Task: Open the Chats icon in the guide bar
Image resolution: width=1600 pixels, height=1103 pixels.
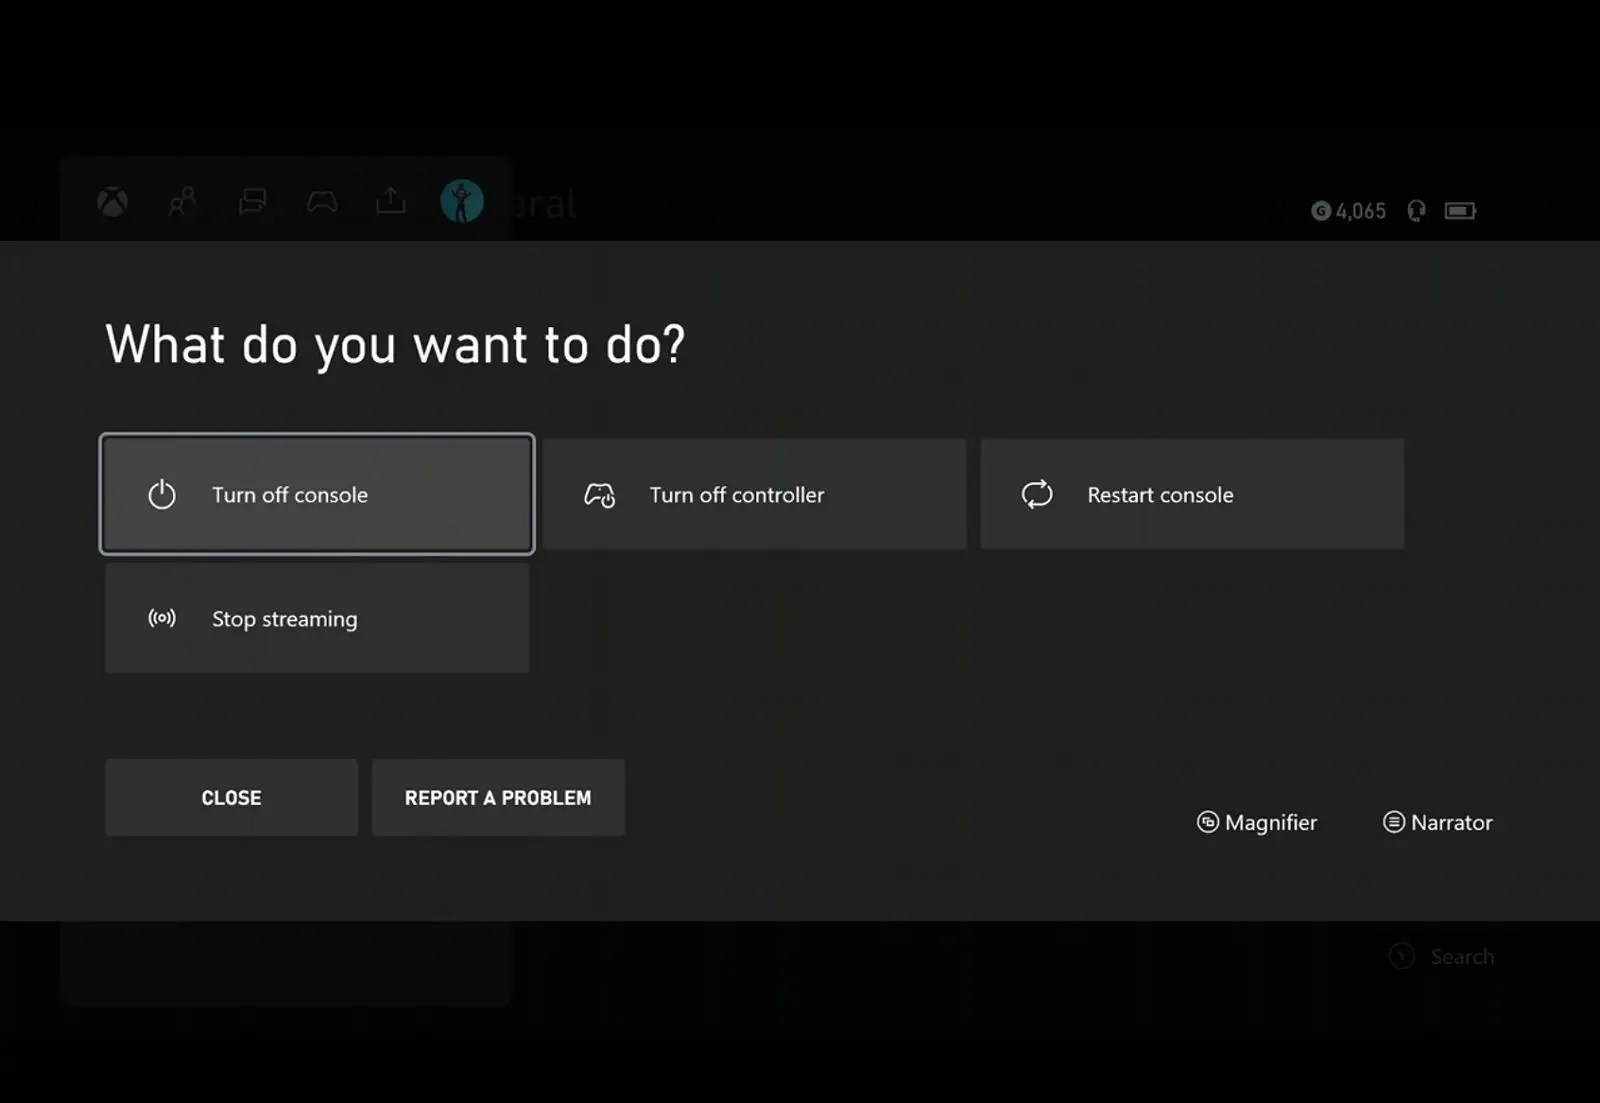Action: pos(252,200)
